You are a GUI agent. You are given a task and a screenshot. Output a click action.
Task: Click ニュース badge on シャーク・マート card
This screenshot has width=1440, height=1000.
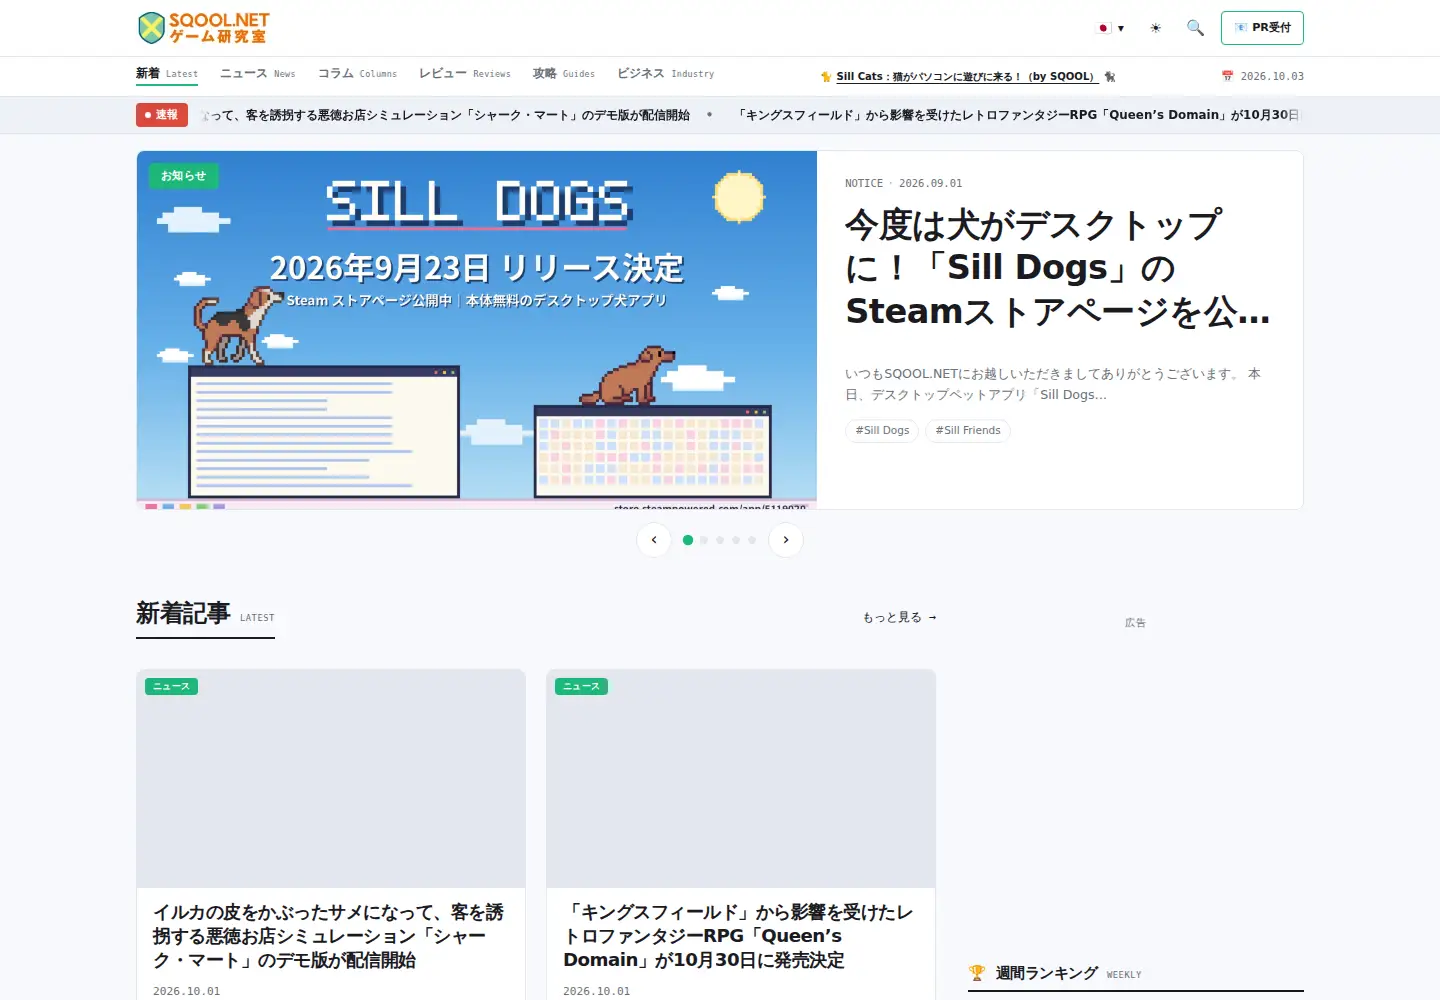point(171,687)
